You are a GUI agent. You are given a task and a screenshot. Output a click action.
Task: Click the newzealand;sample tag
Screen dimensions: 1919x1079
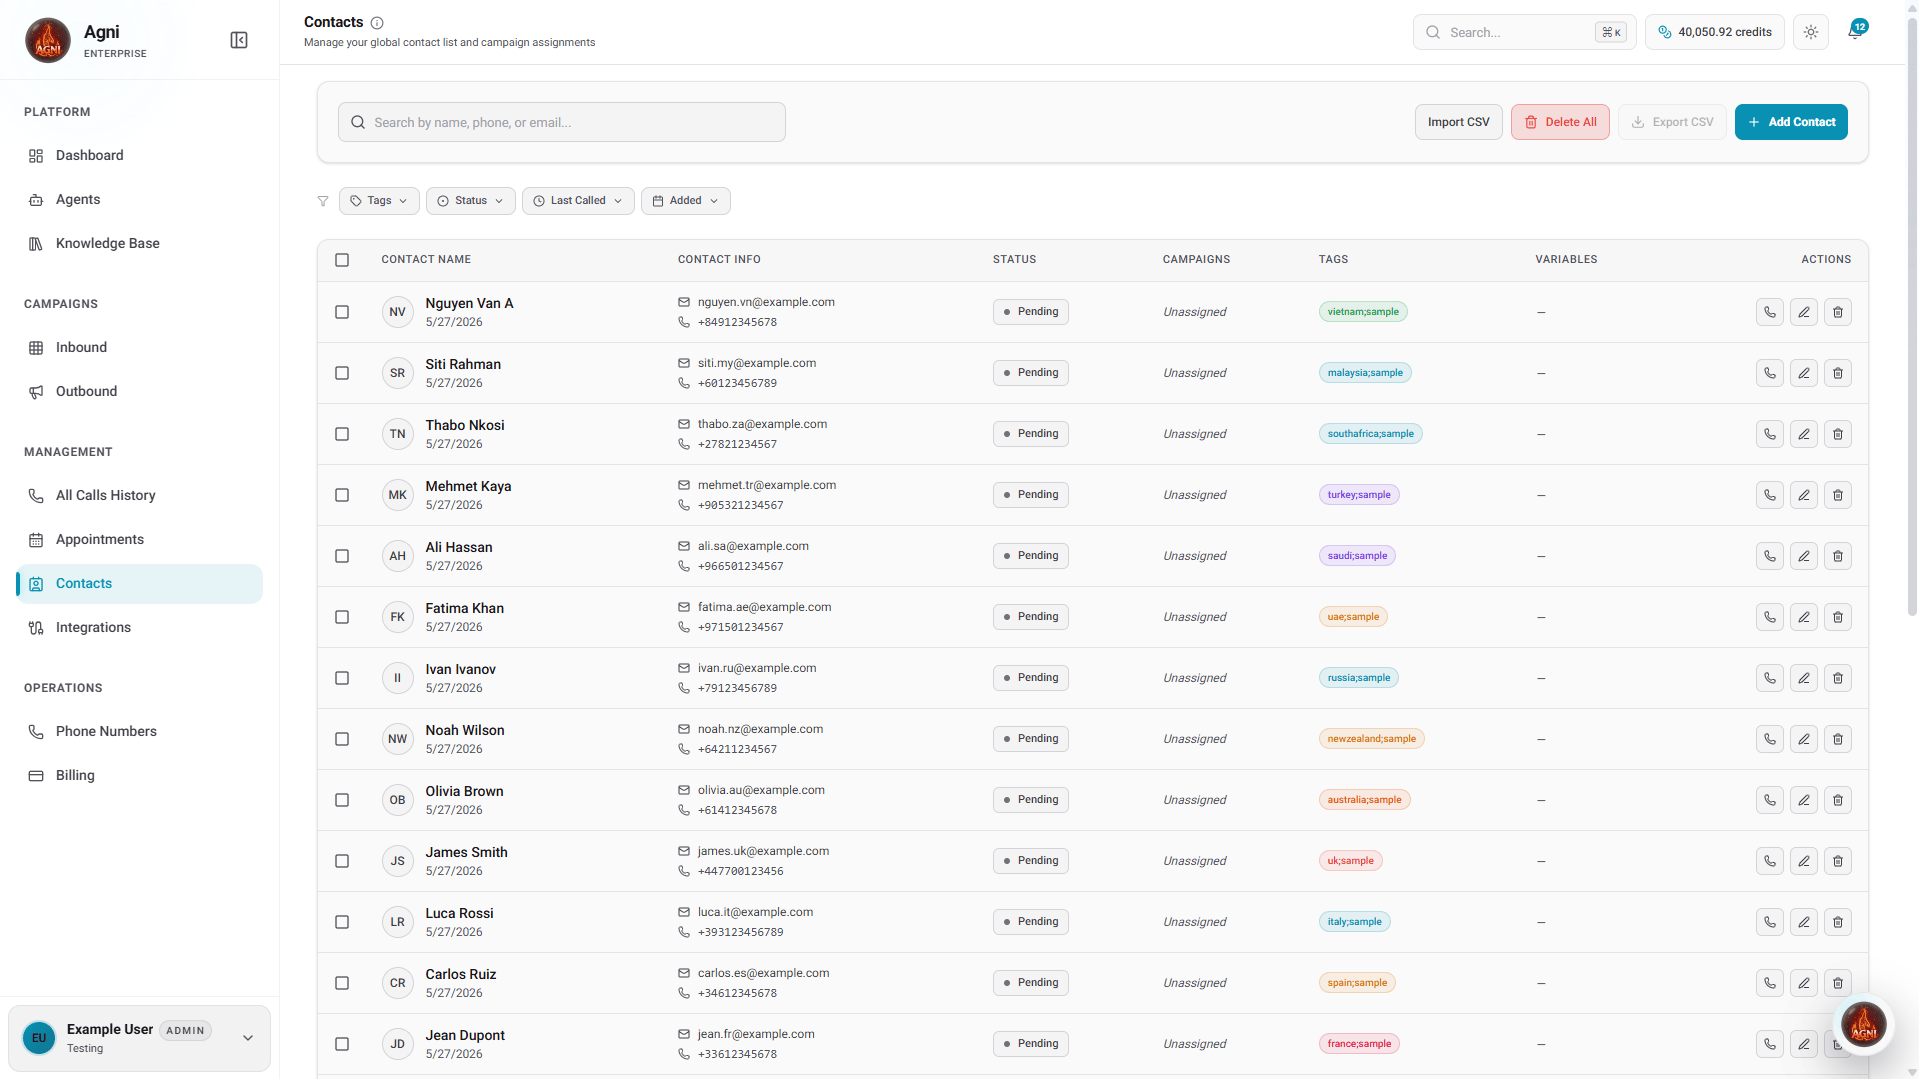[x=1372, y=739]
